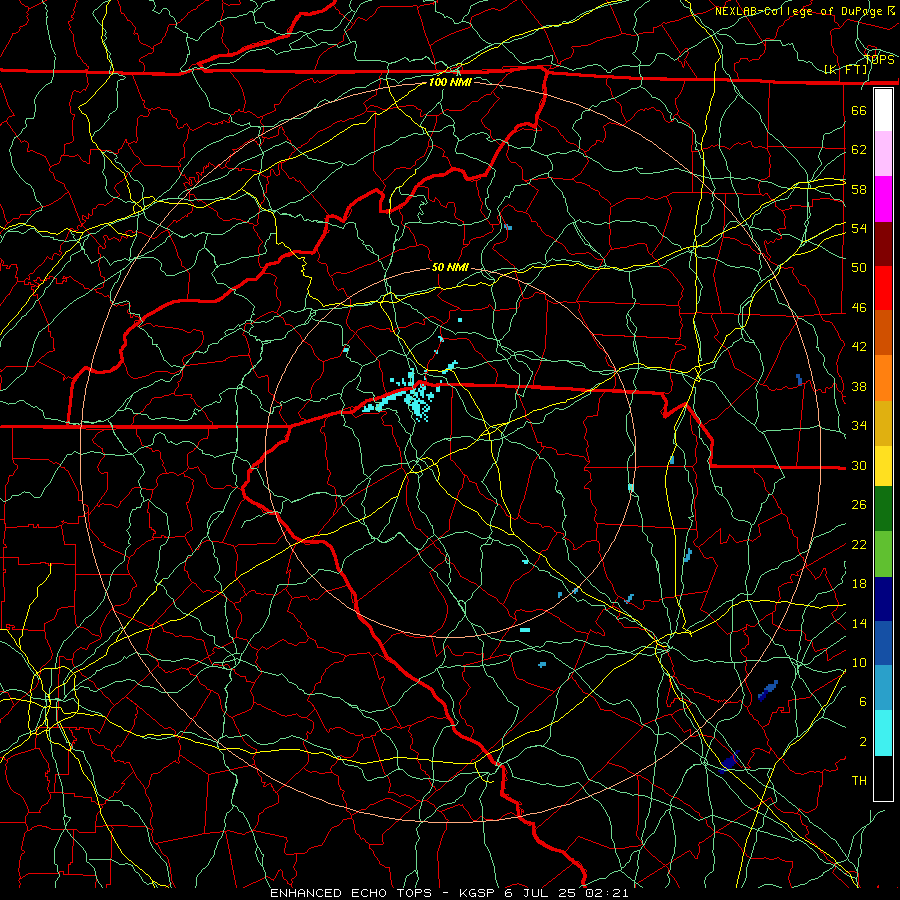
Task: Click the '50' legend value
Action: coord(859,267)
